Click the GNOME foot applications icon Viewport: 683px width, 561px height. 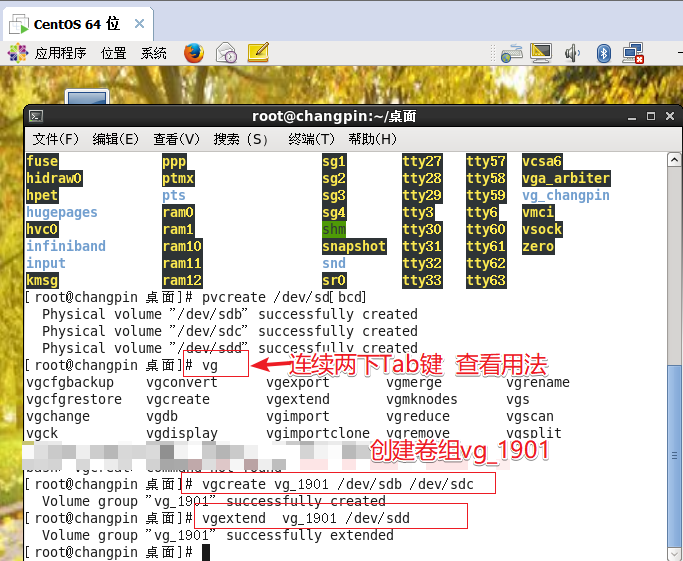(18, 53)
